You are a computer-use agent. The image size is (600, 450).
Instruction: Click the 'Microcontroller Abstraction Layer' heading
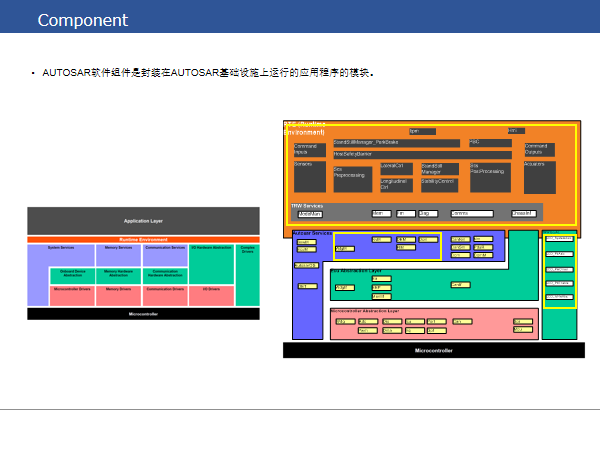click(365, 311)
